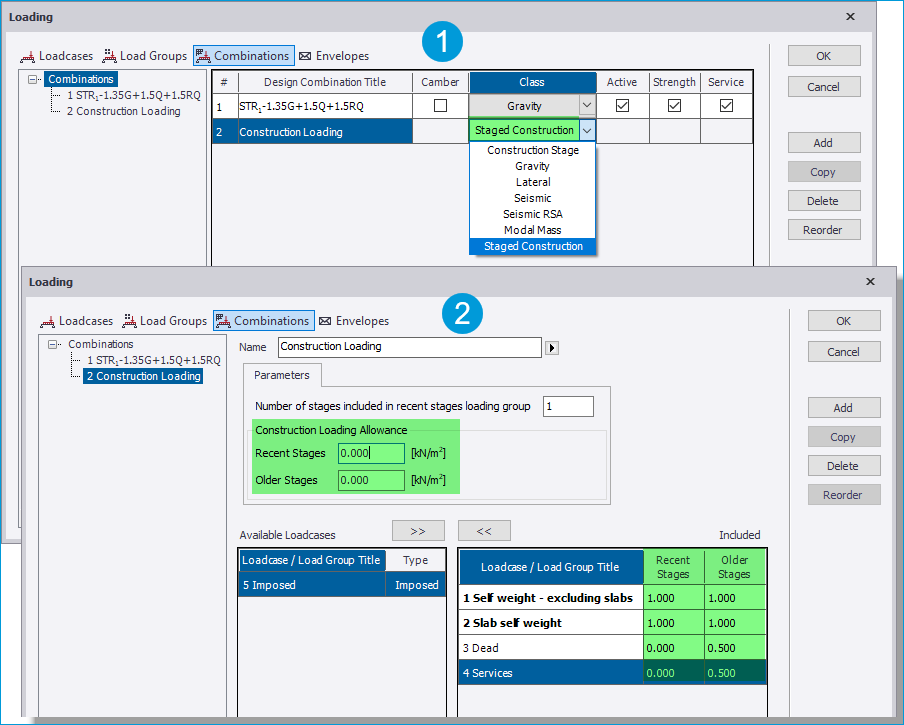
Task: Click the Recent Stages value field
Action: 371,453
